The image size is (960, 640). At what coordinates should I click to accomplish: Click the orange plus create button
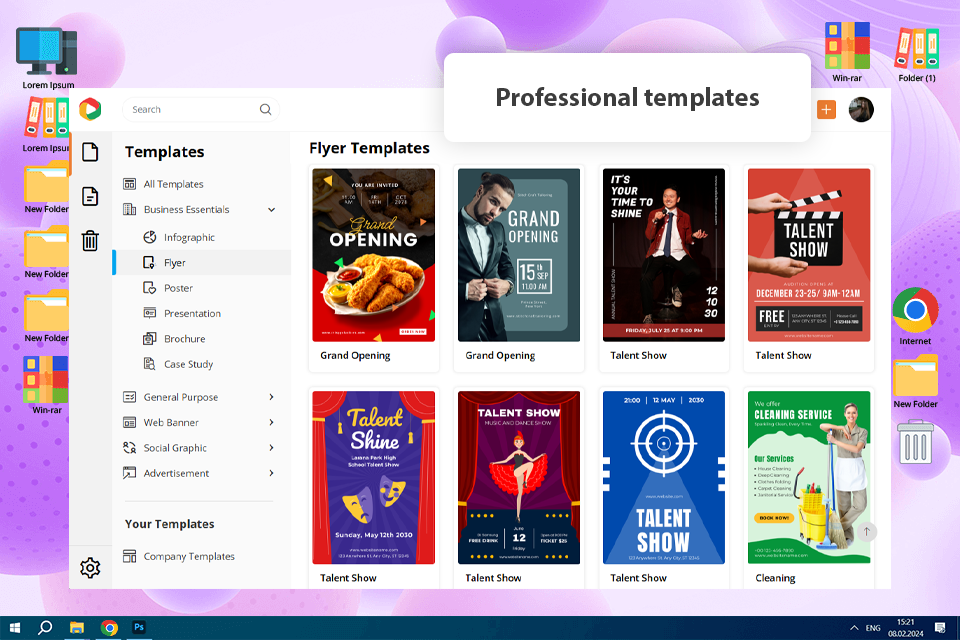coord(826,110)
